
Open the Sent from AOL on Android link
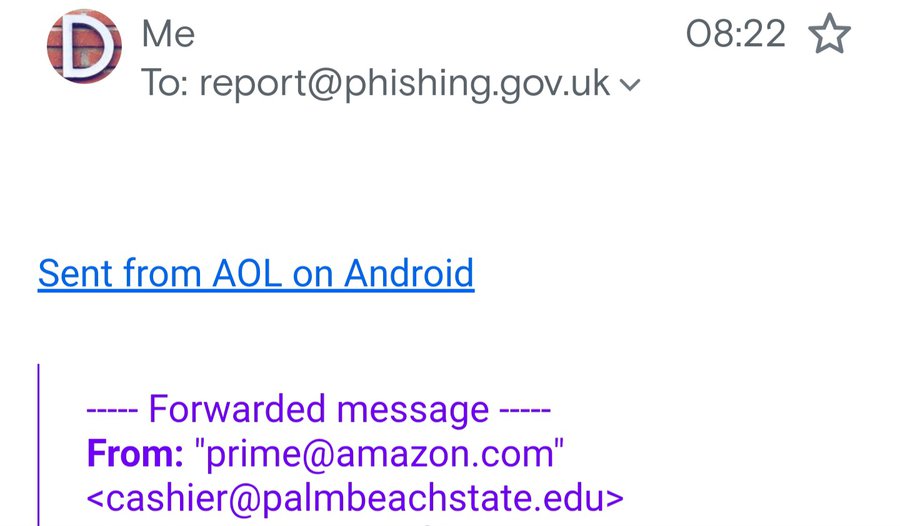(x=256, y=273)
